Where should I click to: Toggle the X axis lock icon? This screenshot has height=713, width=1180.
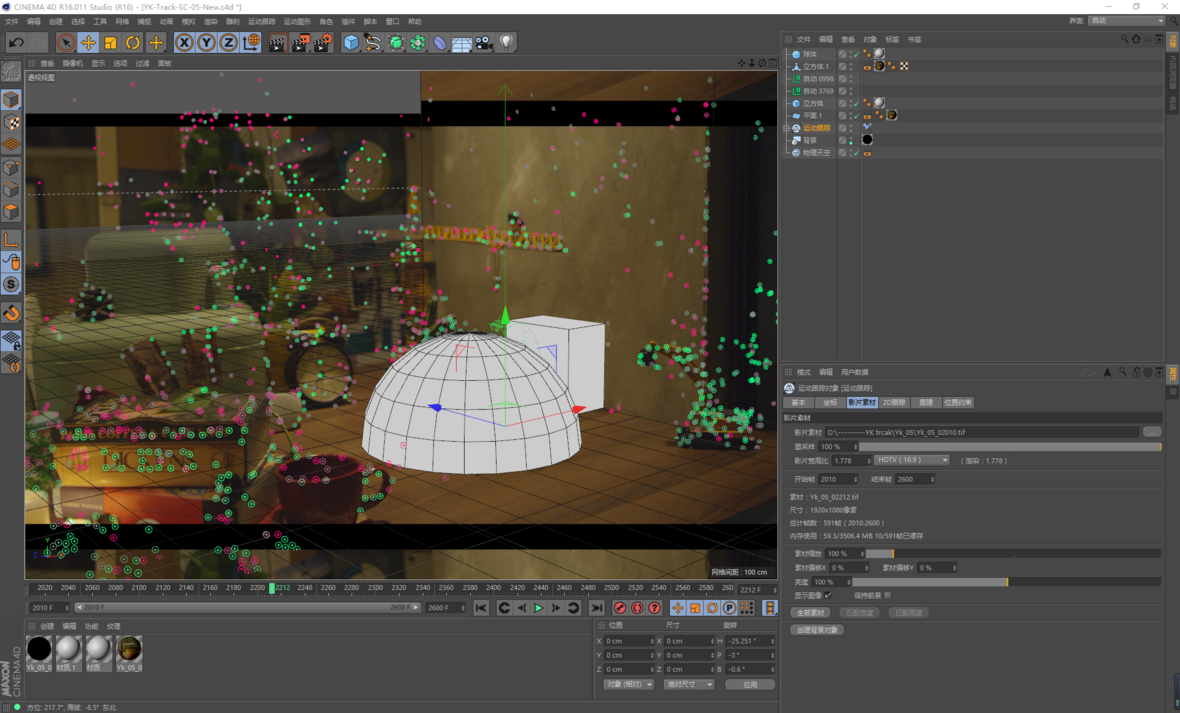tap(184, 42)
